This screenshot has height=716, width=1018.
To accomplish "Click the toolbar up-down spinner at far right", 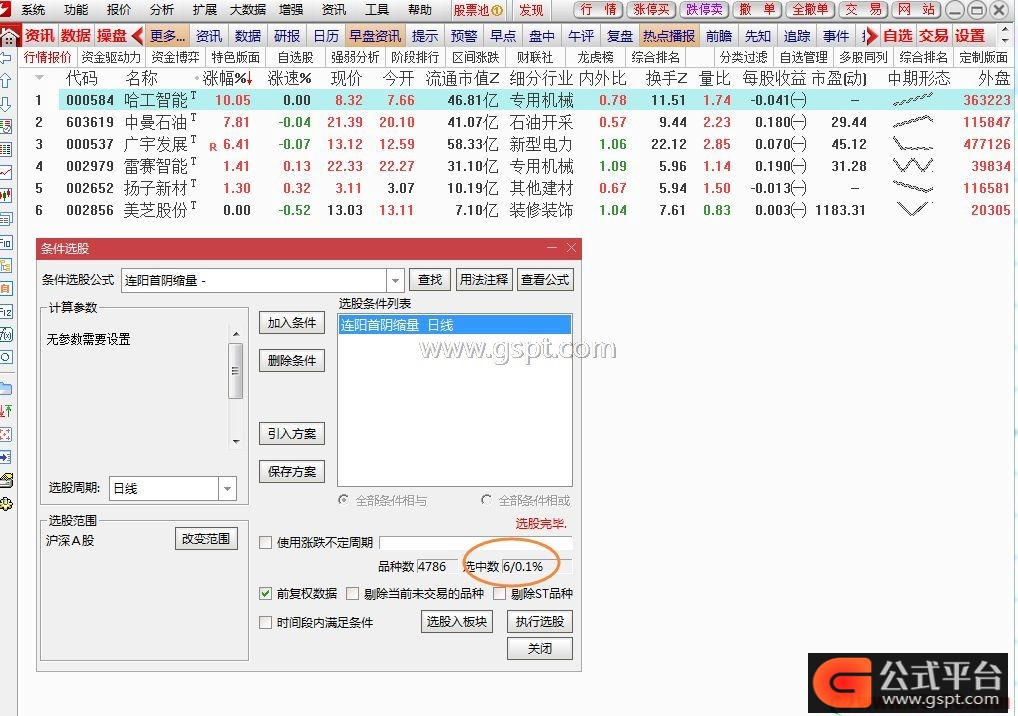I will 1006,36.
